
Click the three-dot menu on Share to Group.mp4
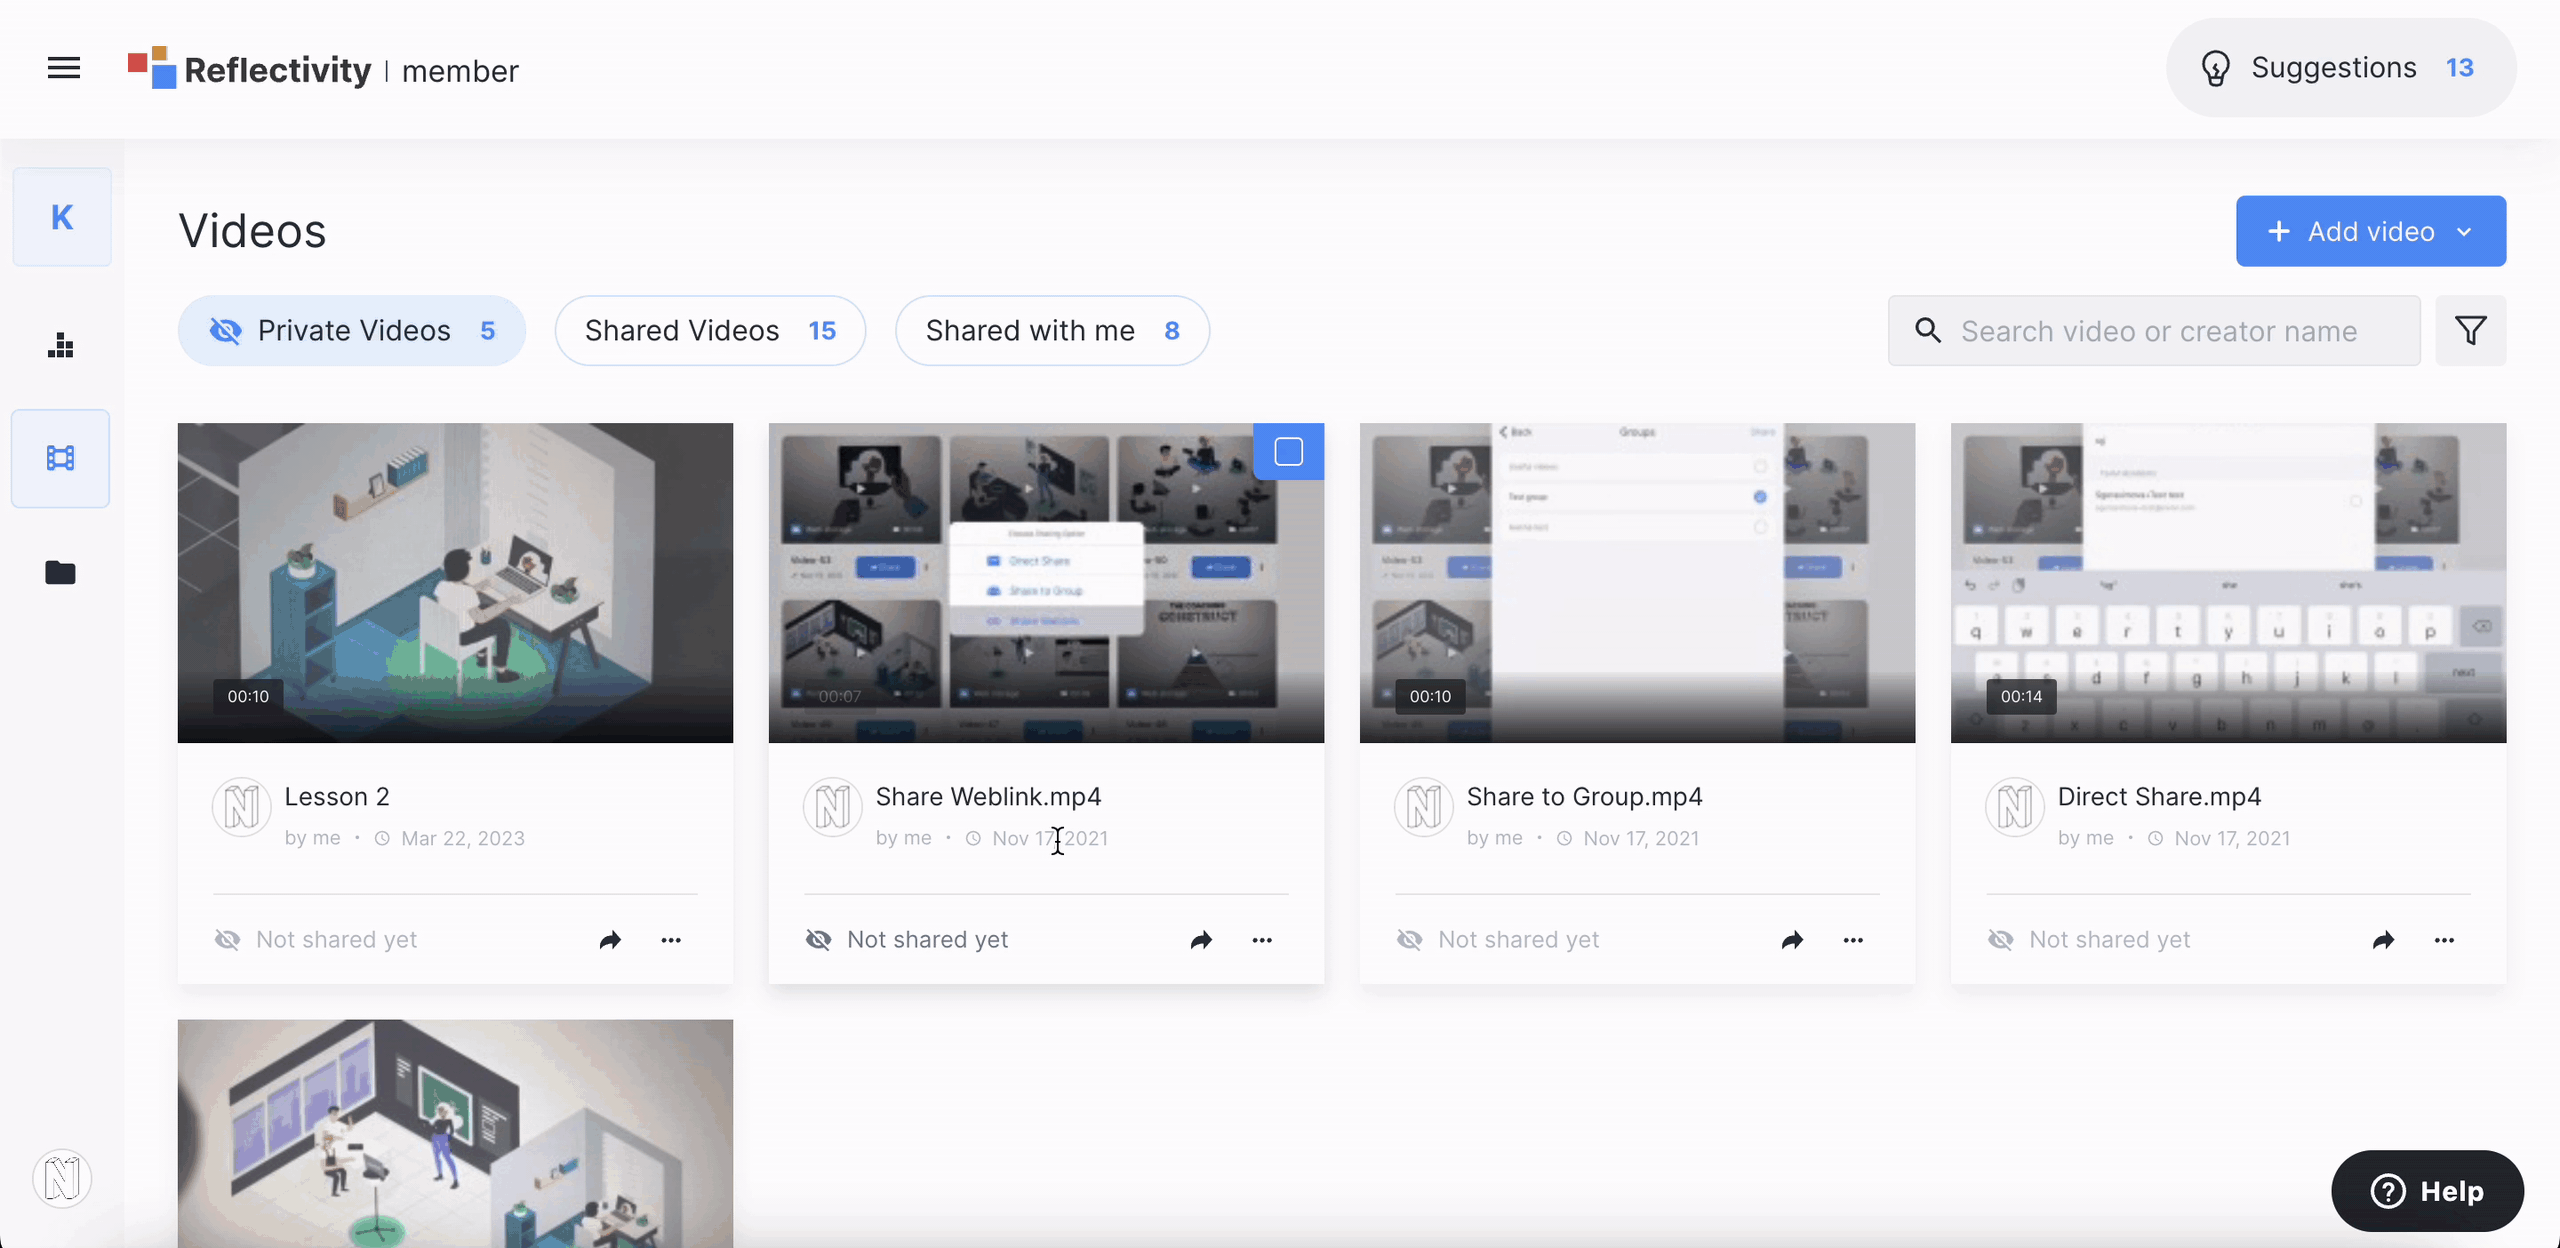click(x=1851, y=939)
